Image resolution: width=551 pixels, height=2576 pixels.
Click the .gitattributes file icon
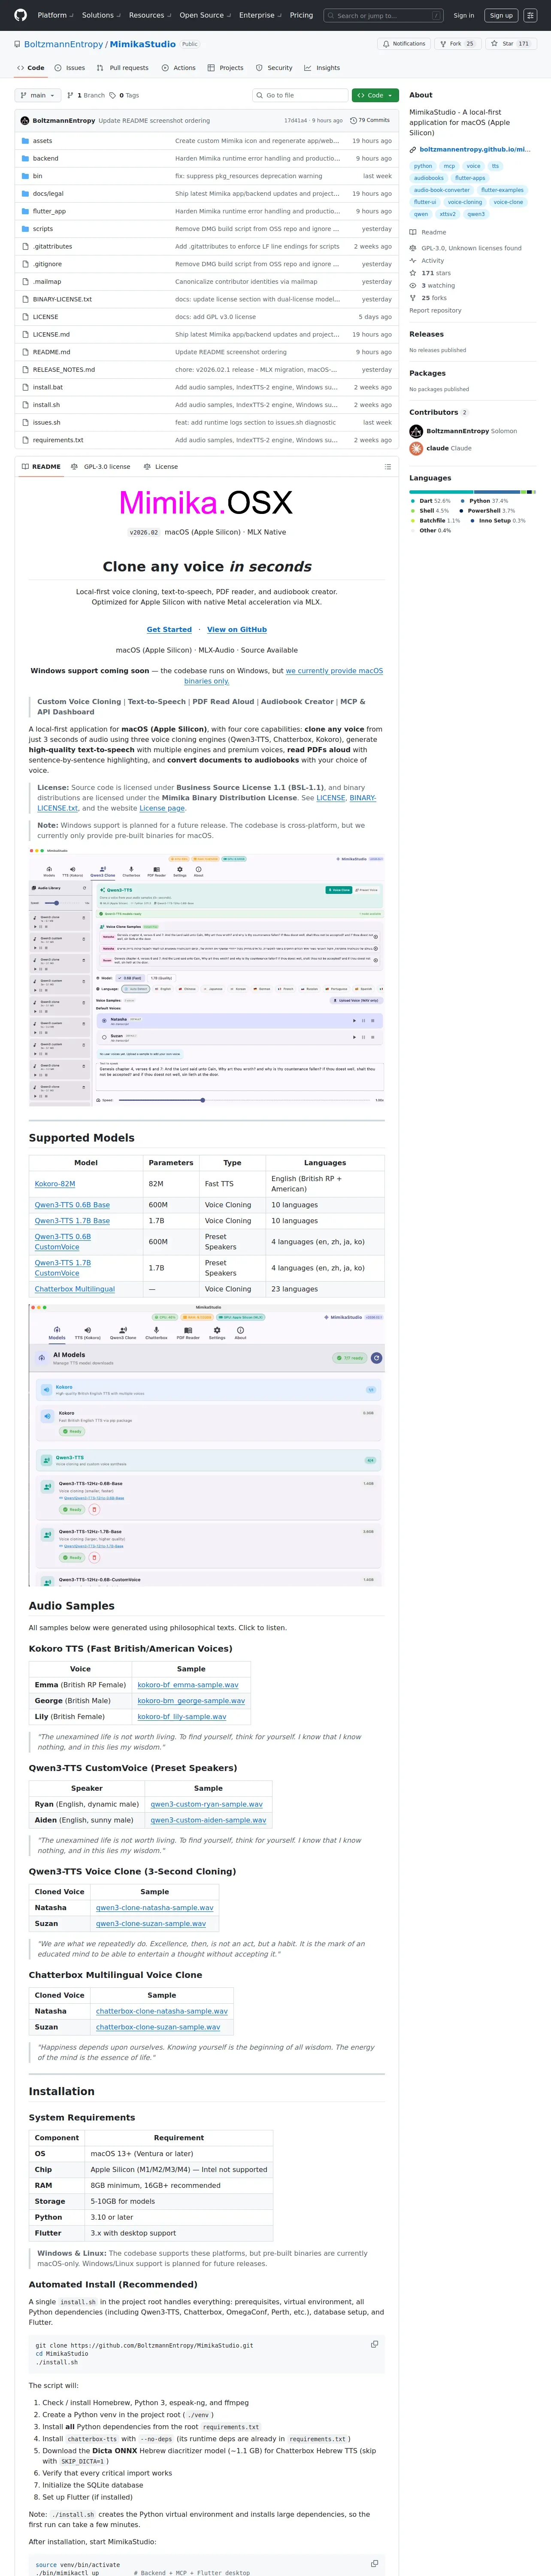click(24, 246)
